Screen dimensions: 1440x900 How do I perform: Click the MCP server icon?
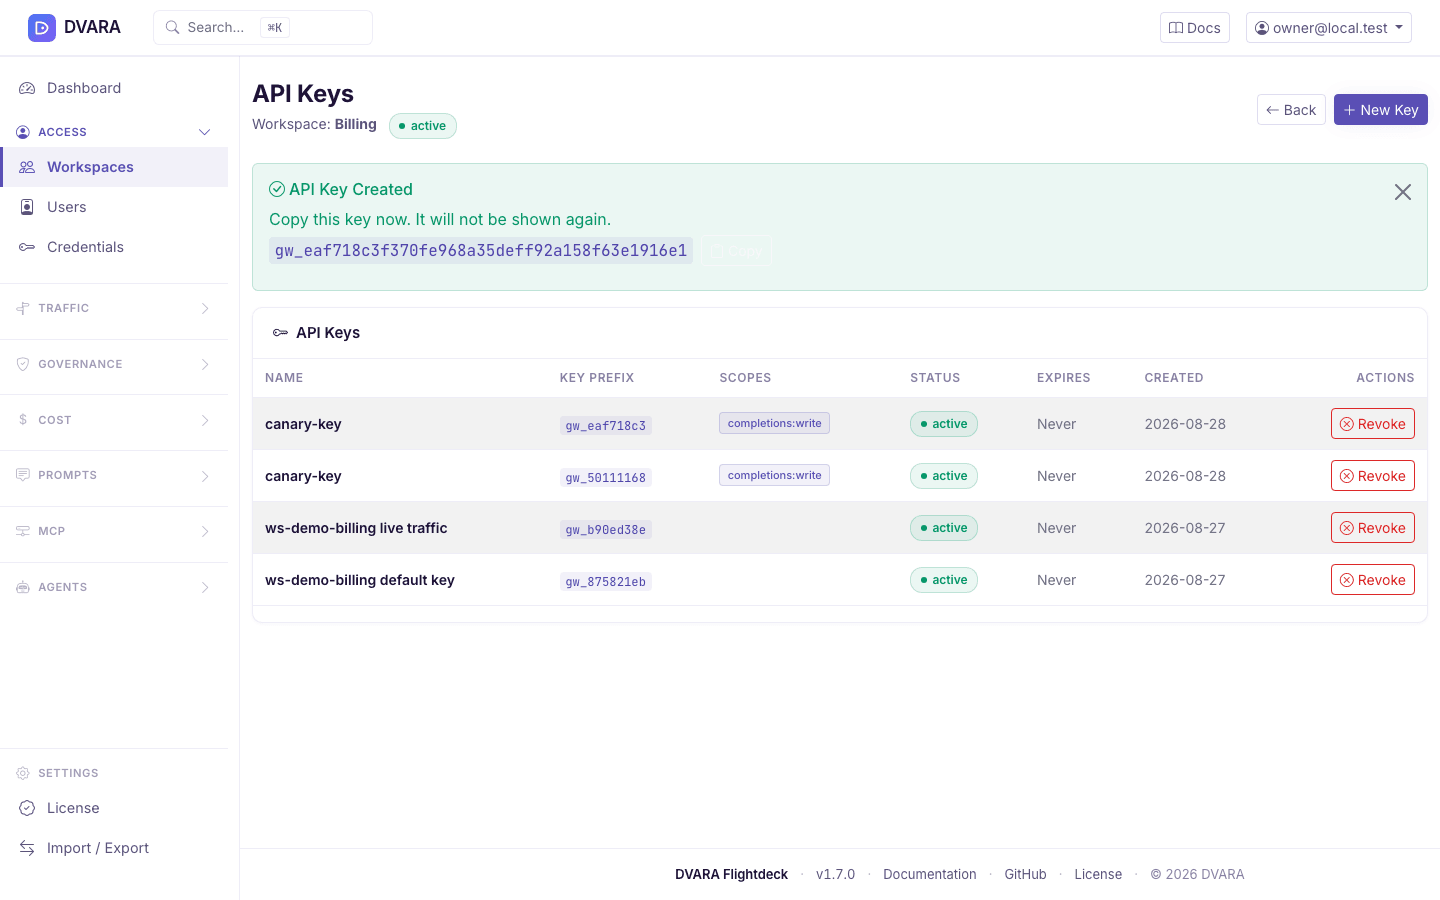click(23, 531)
